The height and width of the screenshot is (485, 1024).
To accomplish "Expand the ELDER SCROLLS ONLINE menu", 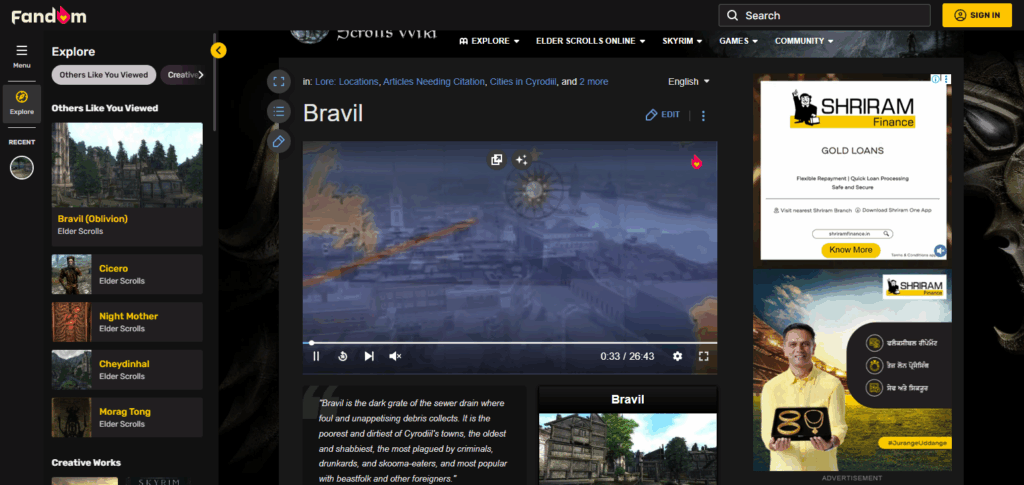I will point(590,40).
